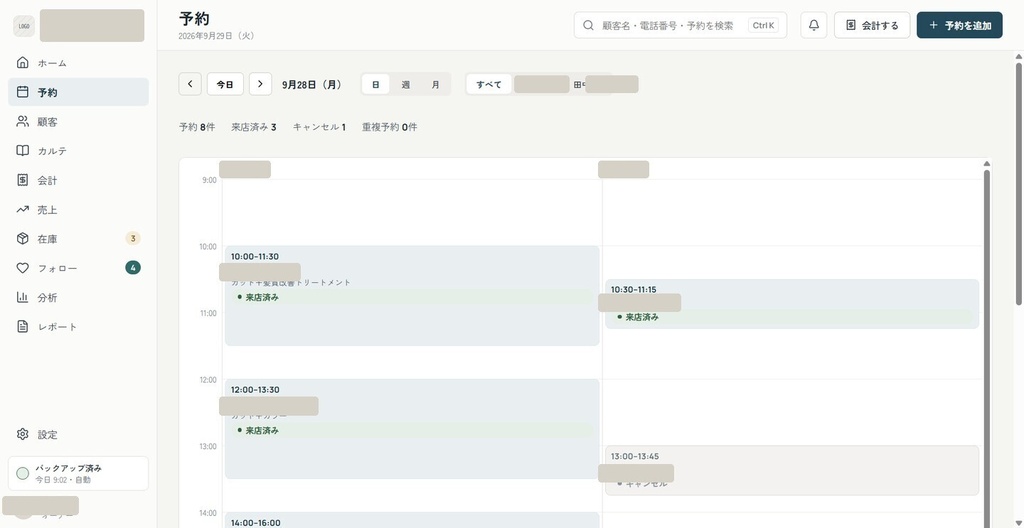Viewport: 1024px width, 528px height.
Task: Open the 10:30-11:15 appointment block
Action: click(792, 304)
